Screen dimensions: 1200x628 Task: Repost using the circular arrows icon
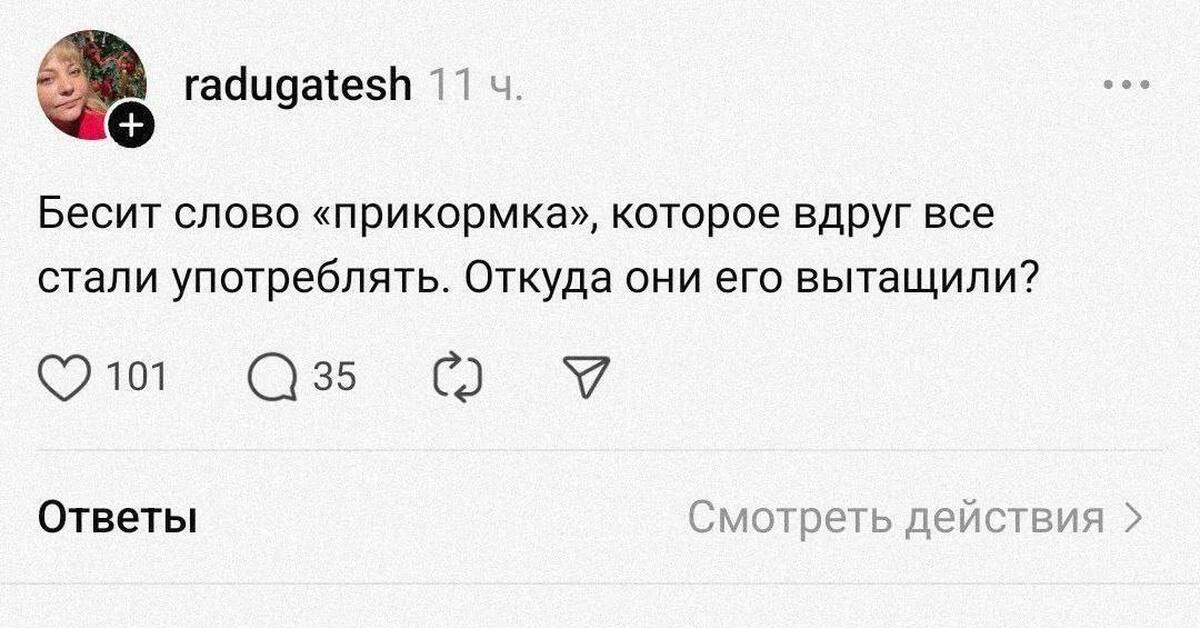pos(459,378)
